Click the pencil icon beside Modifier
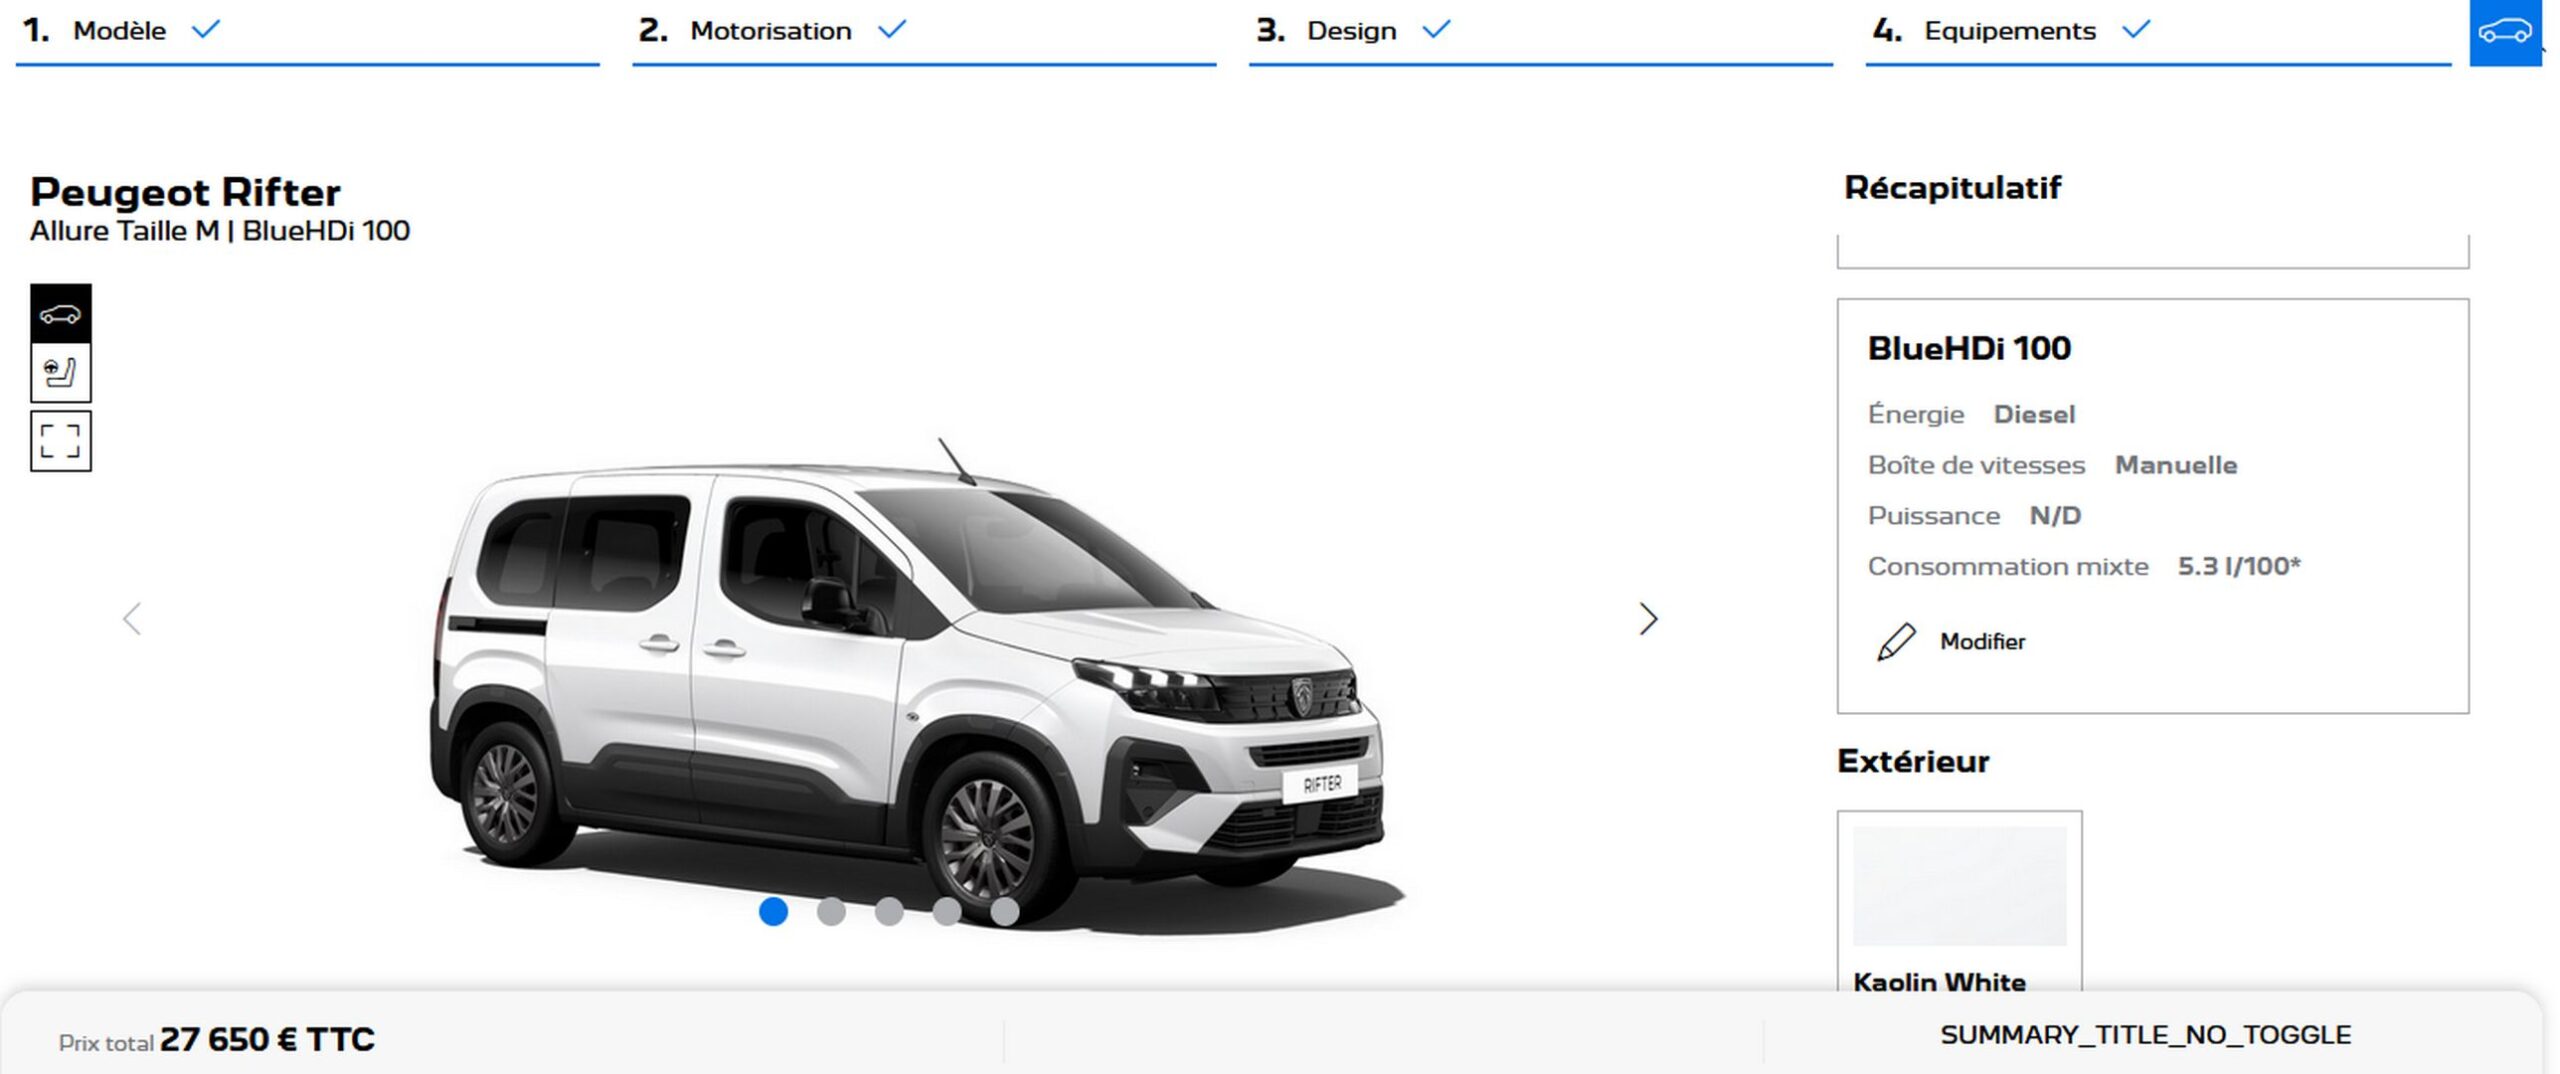Image resolution: width=2560 pixels, height=1074 pixels. [x=1895, y=642]
